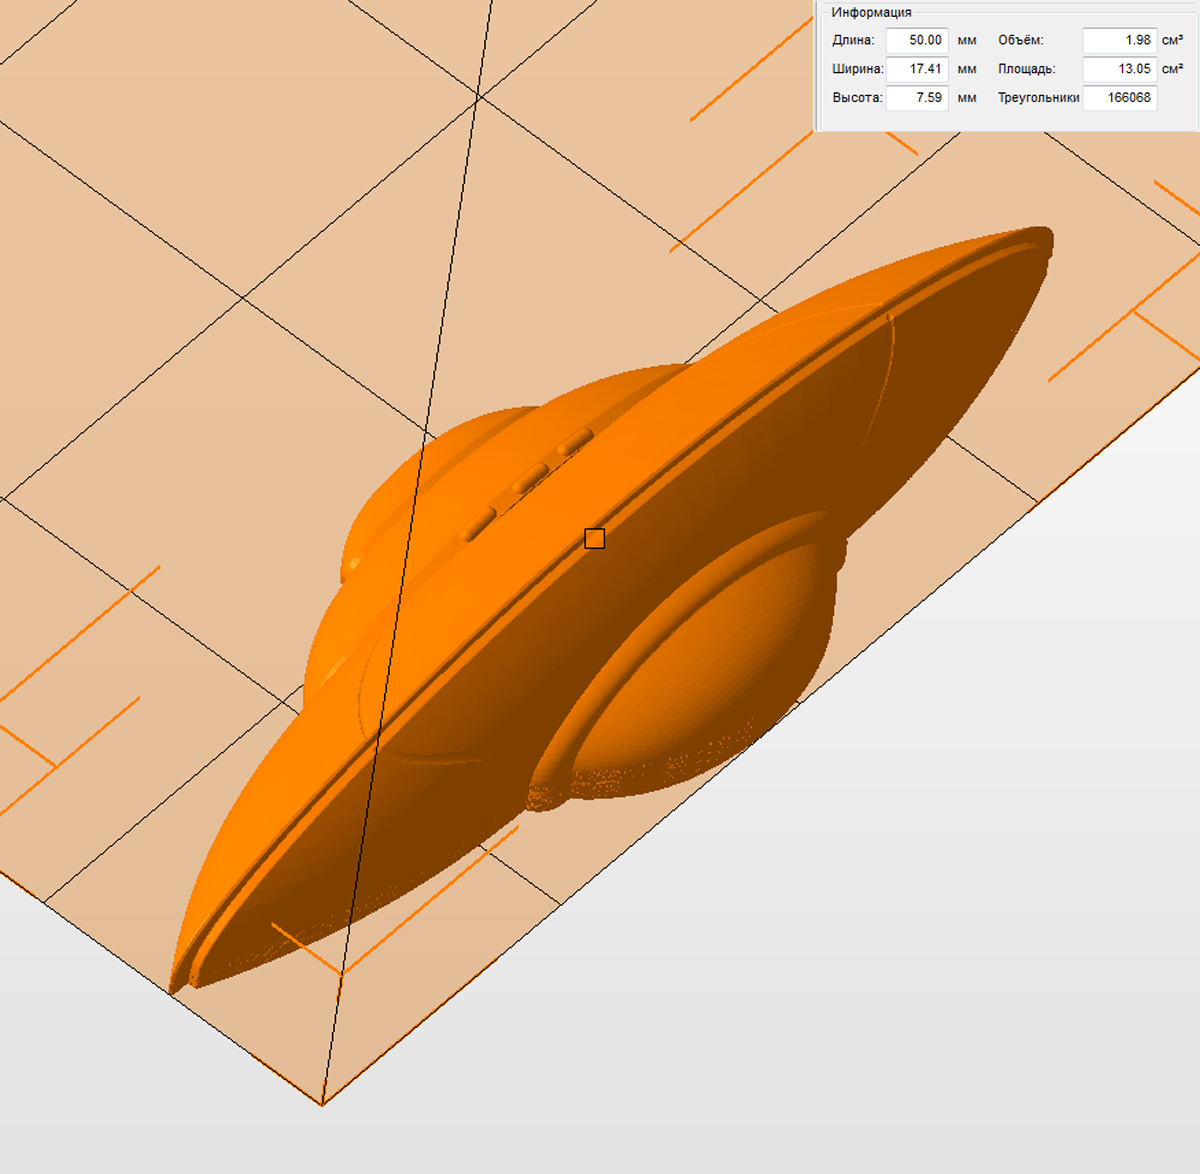Click the Площадь field showing 13.05

[x=1119, y=69]
